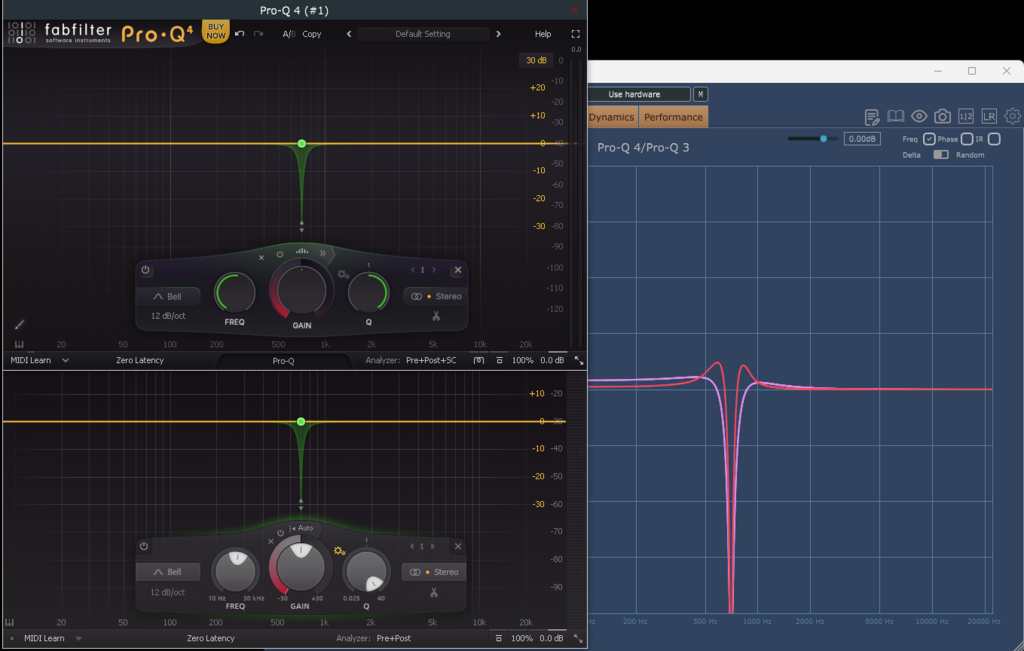This screenshot has width=1024, height=651.
Task: Close the lower Pro-Q band panel
Action: click(x=458, y=546)
